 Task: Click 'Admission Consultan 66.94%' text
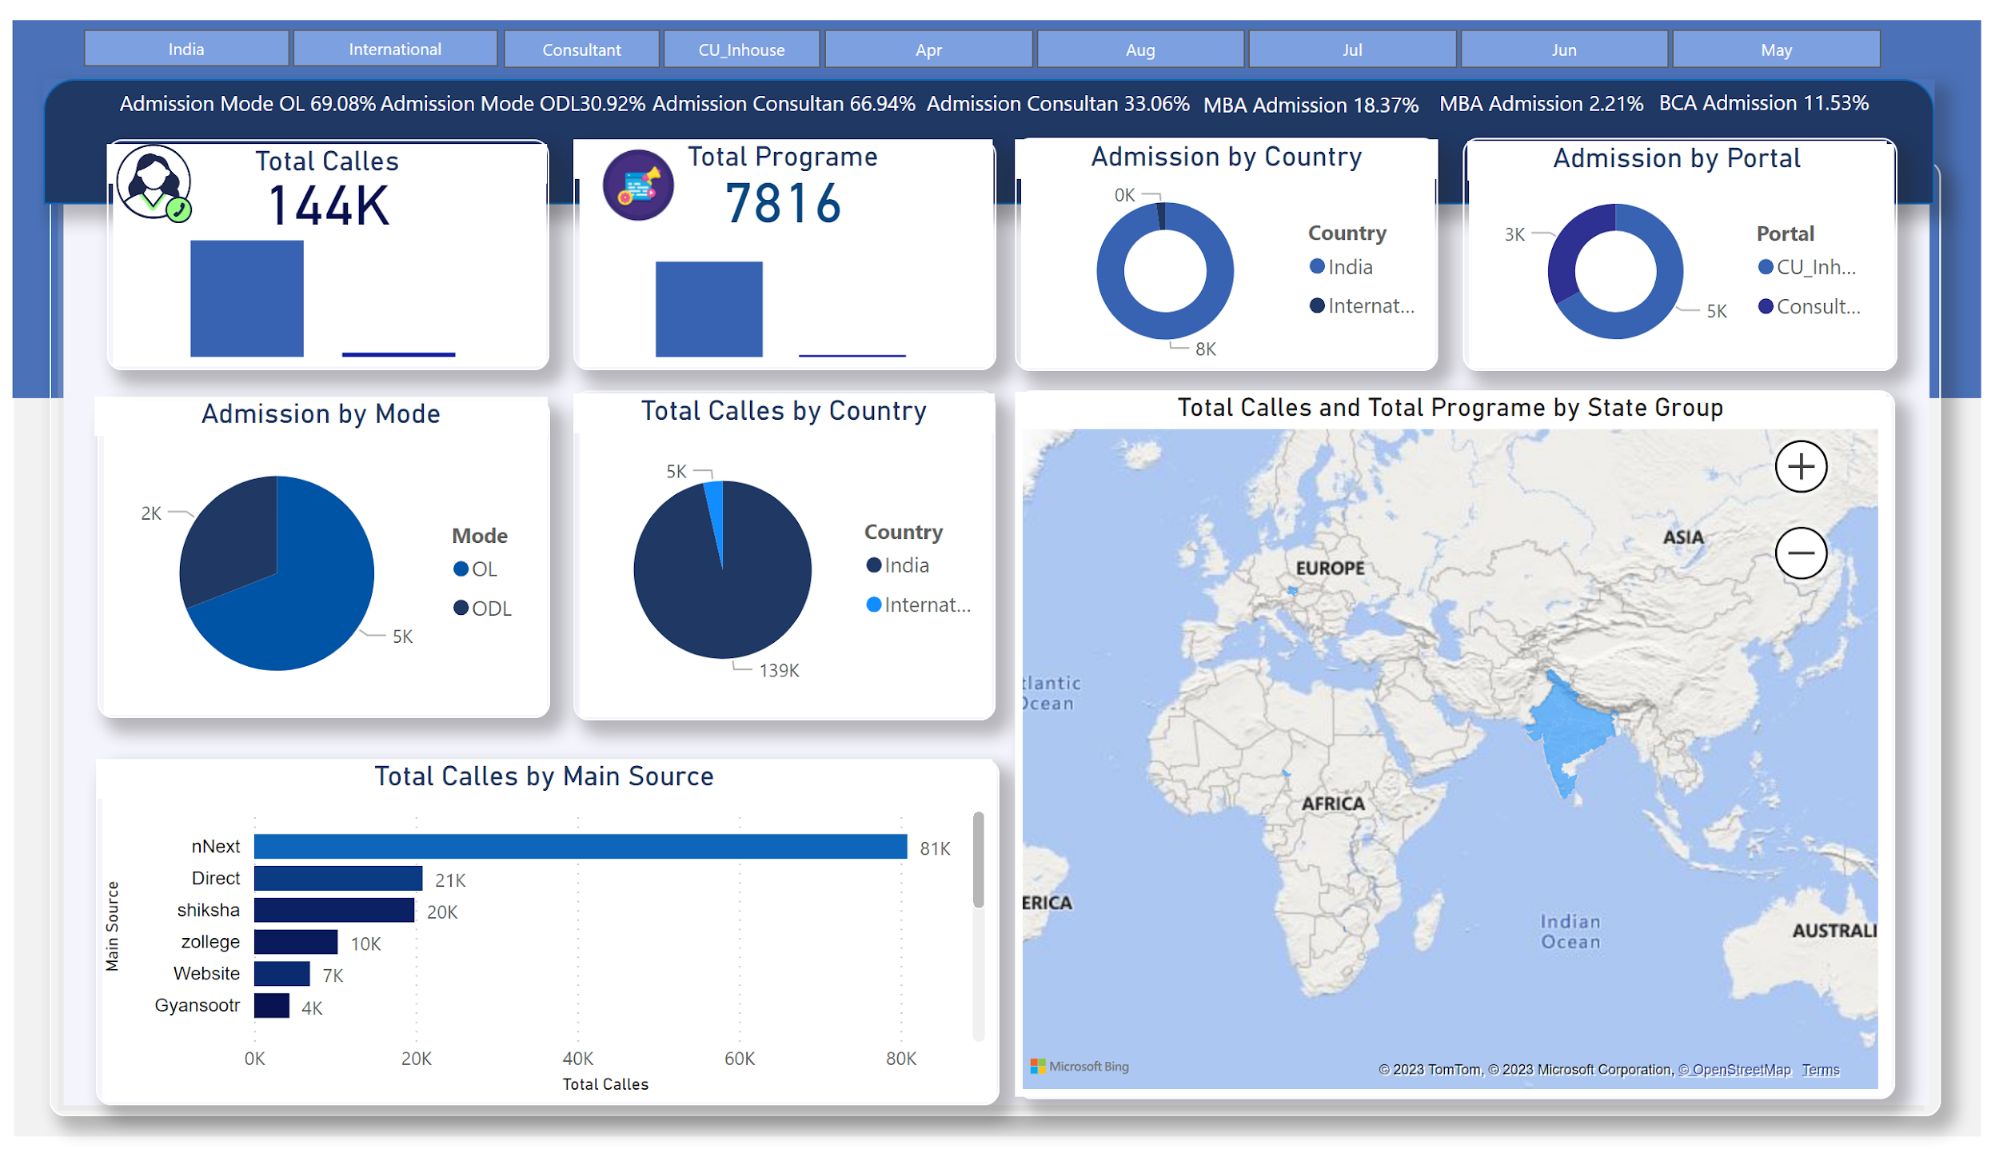784,103
